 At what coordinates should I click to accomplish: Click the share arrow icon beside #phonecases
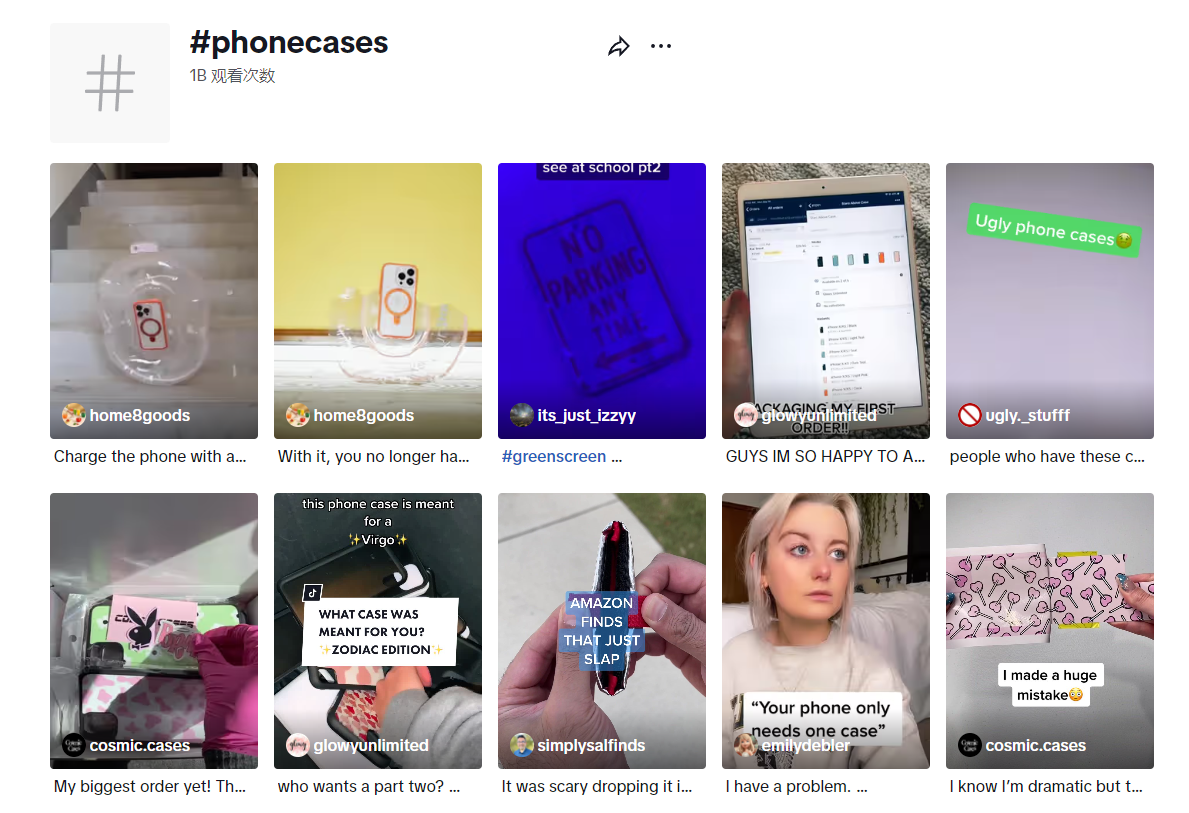(619, 47)
